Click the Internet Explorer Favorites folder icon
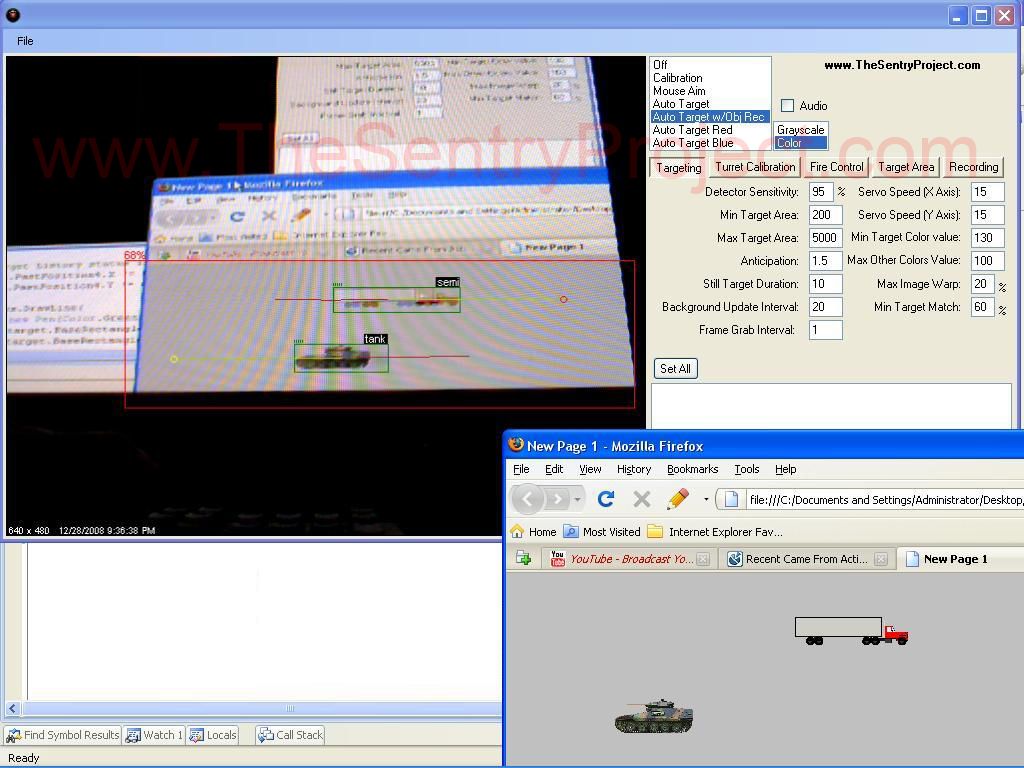 tap(655, 532)
